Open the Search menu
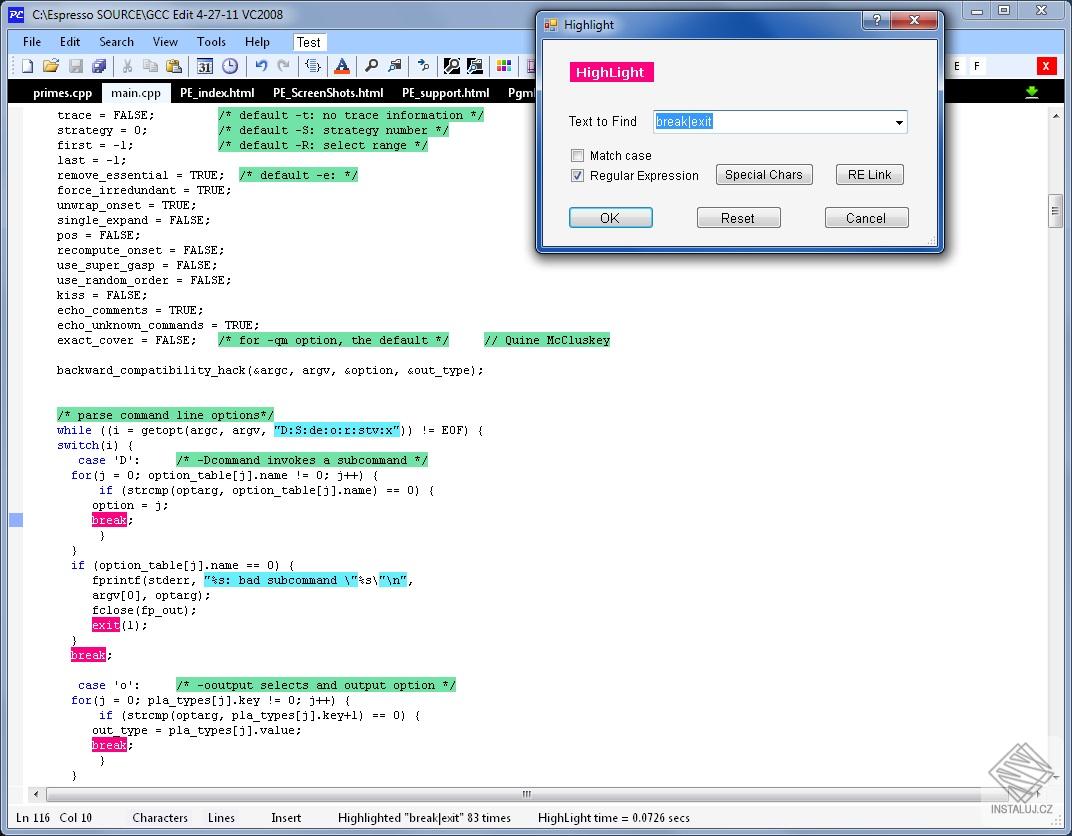The image size is (1072, 836). pos(116,42)
